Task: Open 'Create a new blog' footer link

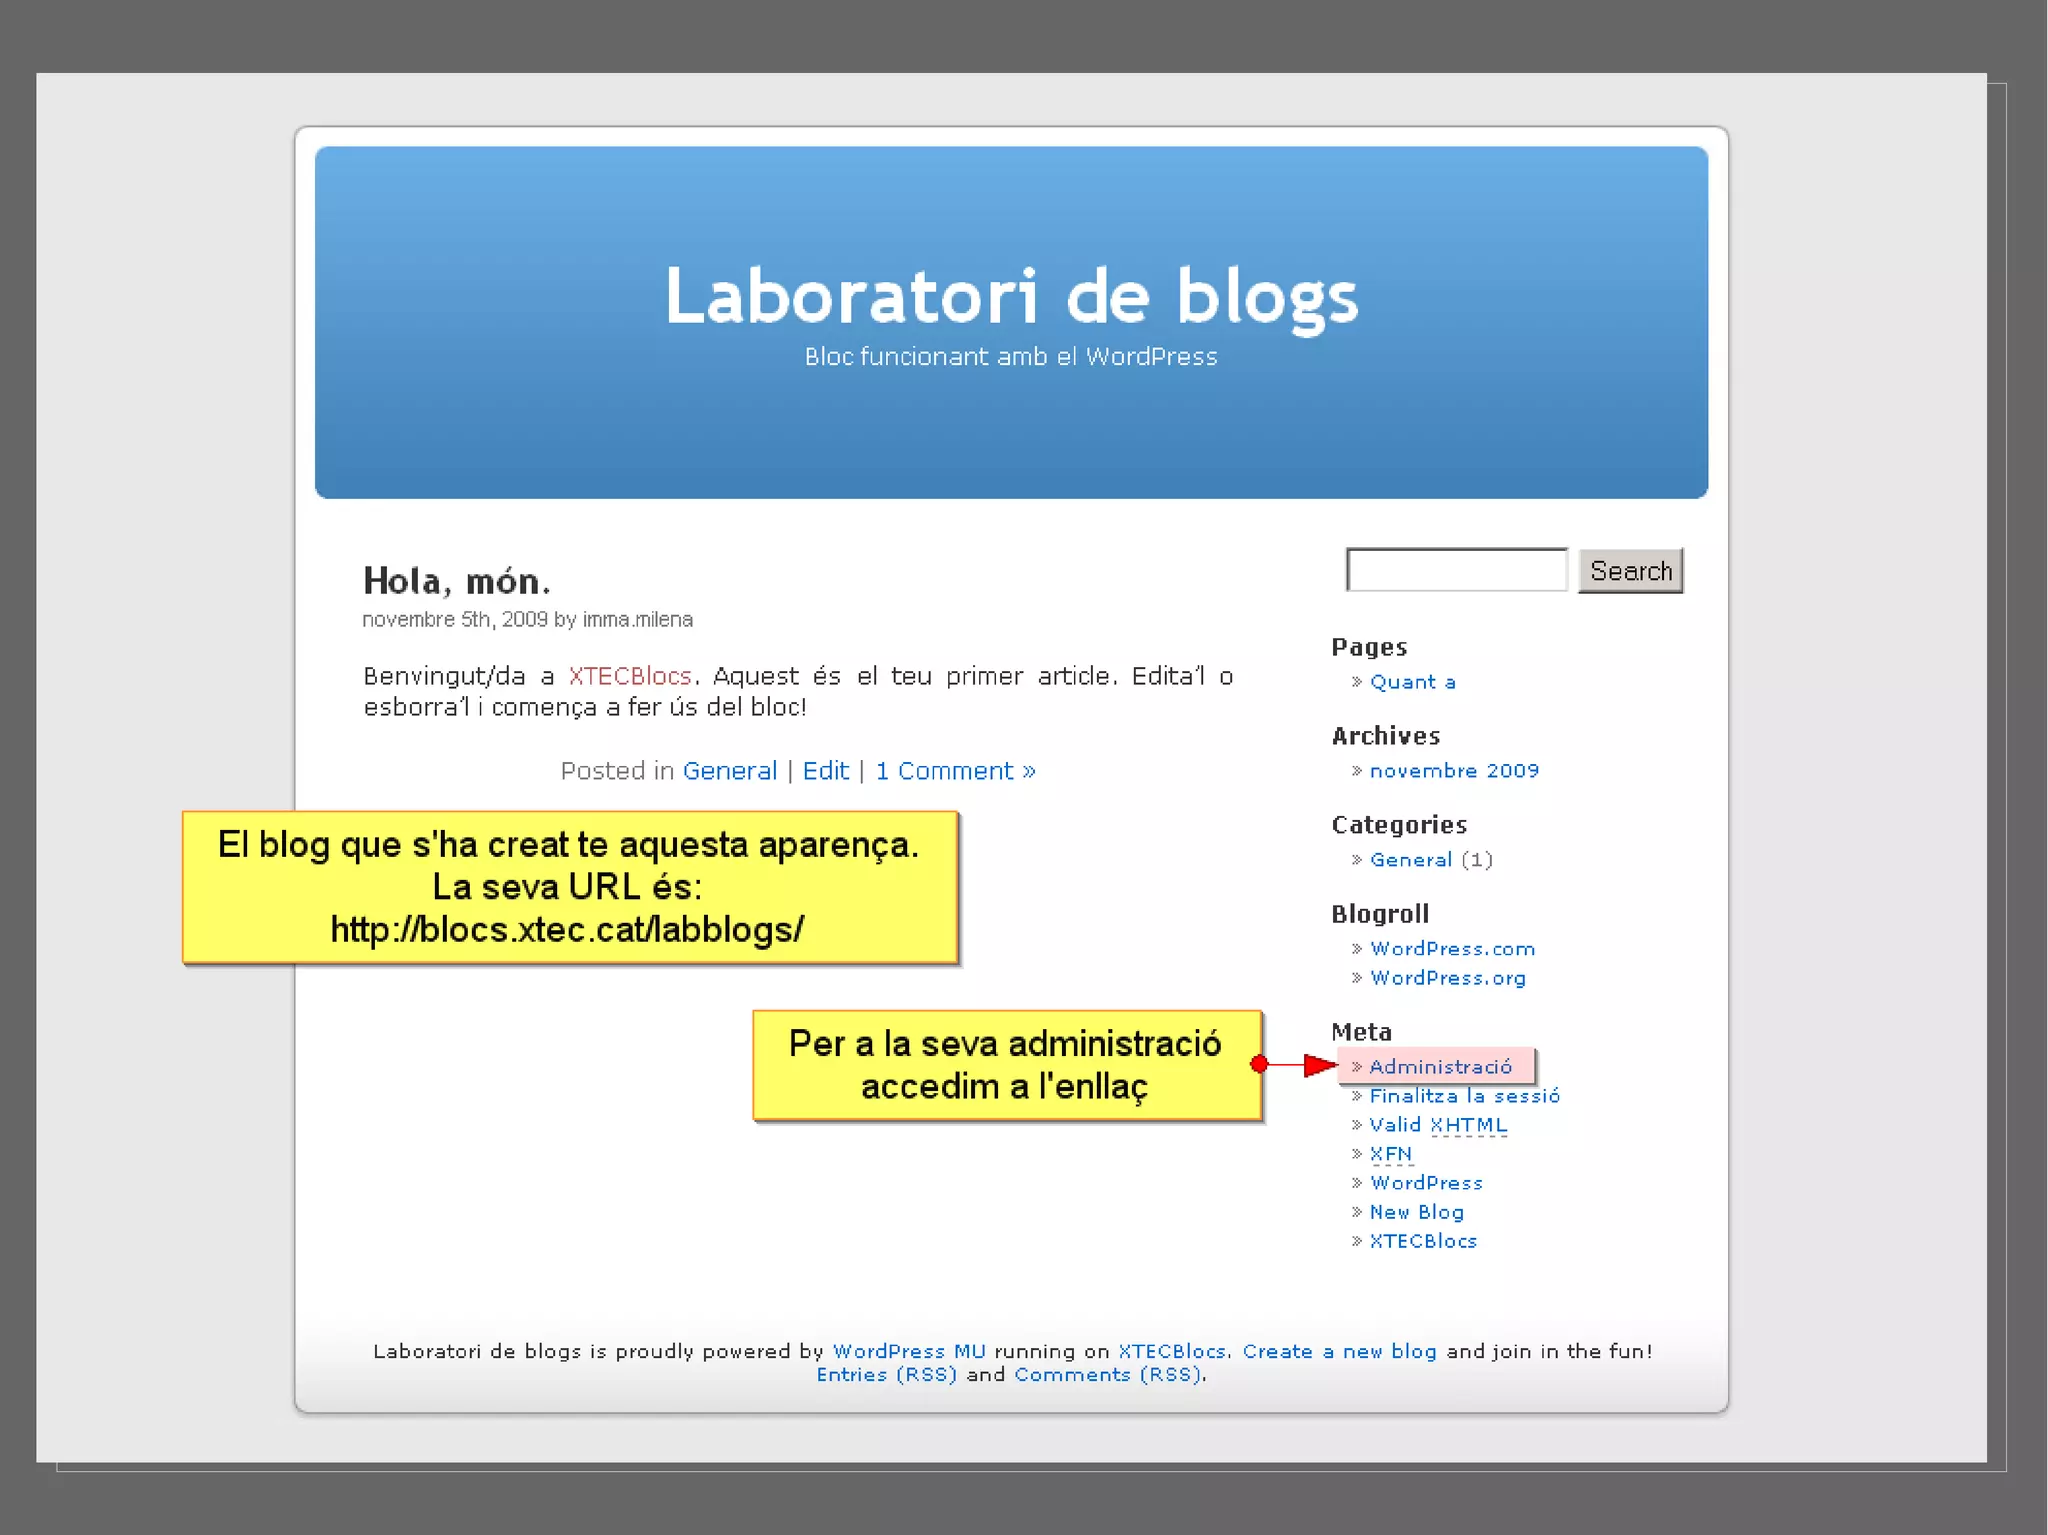Action: pyautogui.click(x=1339, y=1352)
